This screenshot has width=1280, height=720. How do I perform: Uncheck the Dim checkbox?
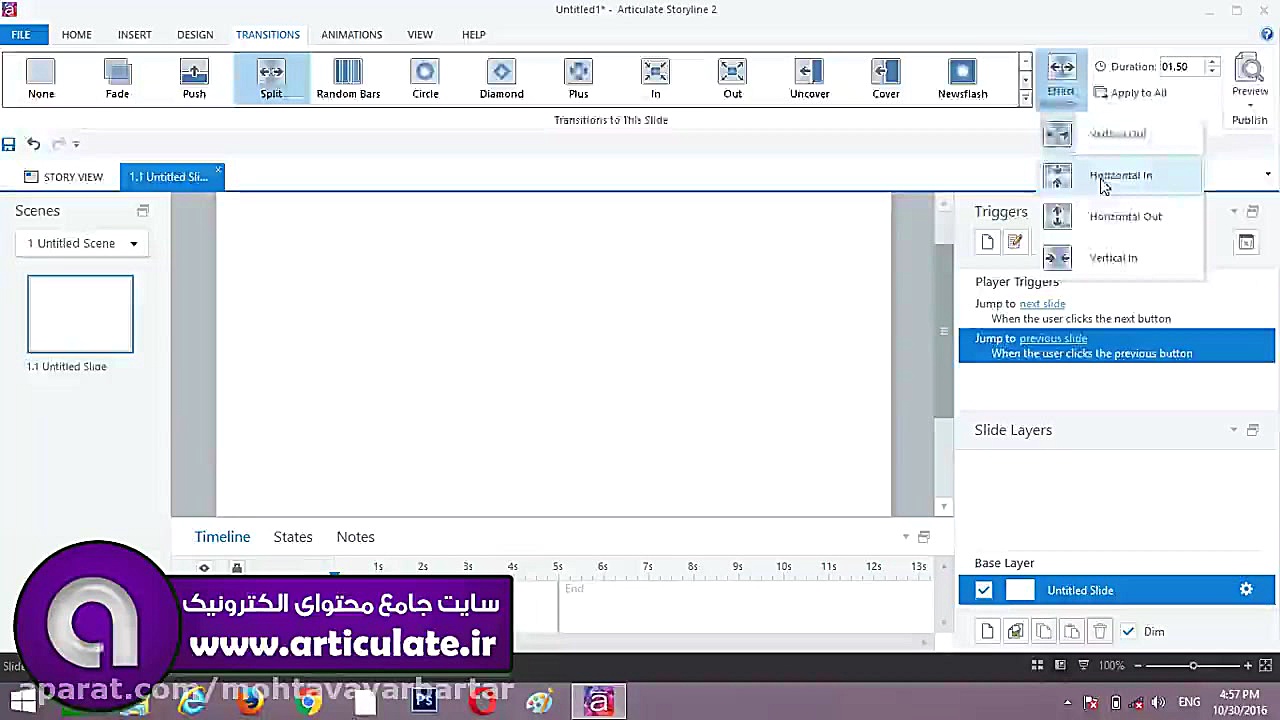point(1128,631)
